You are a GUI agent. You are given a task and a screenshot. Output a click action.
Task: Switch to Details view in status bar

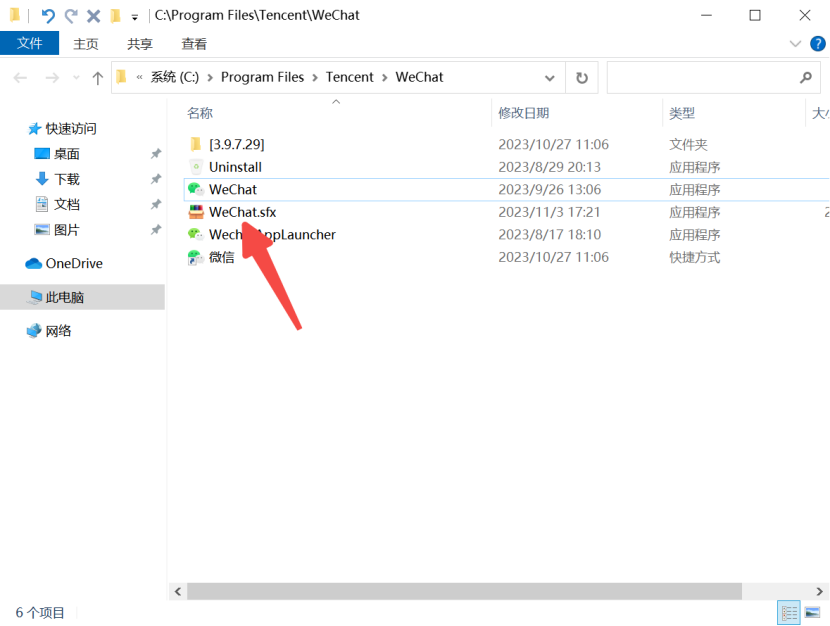[x=789, y=613]
